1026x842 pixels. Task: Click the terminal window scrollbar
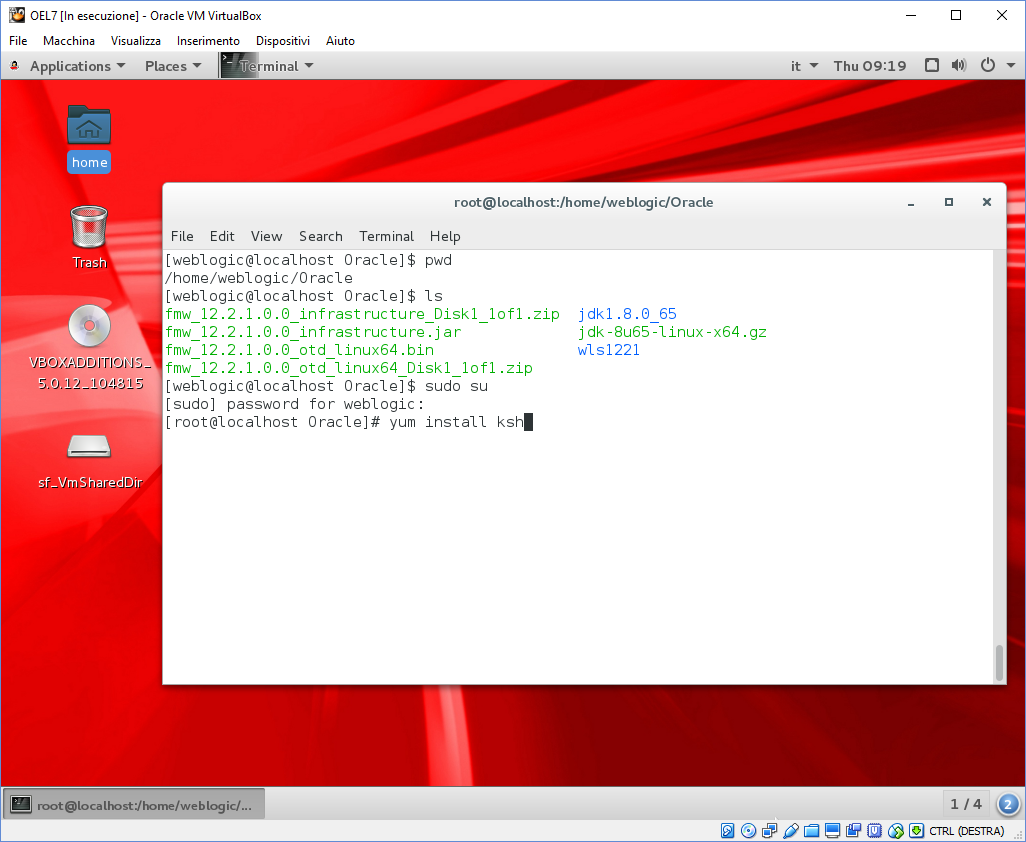[997, 660]
